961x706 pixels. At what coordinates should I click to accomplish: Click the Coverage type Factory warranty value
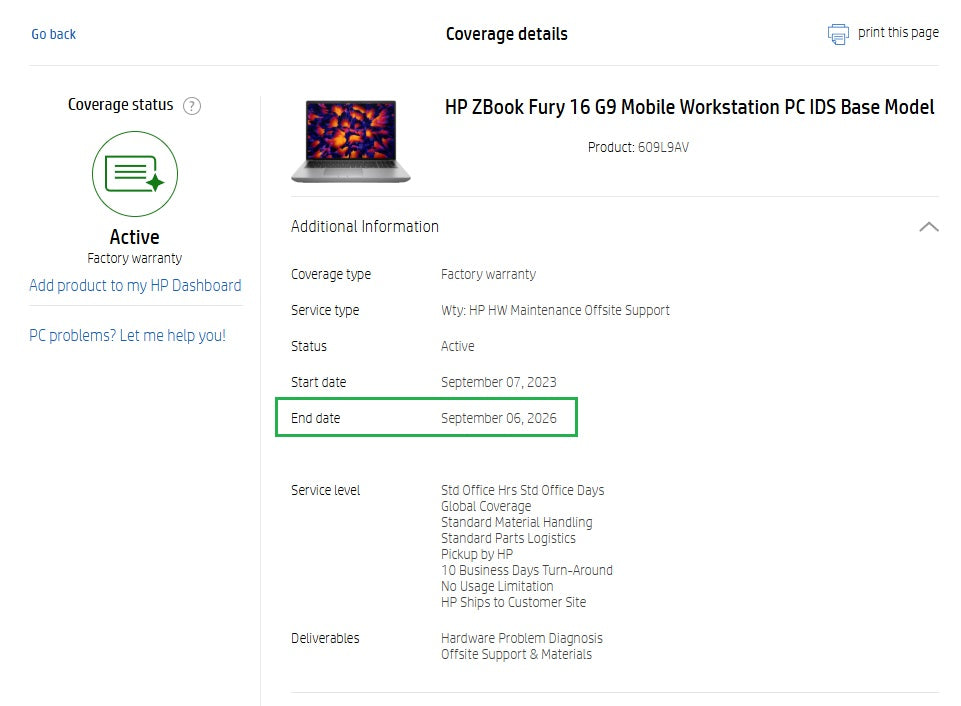click(x=489, y=274)
